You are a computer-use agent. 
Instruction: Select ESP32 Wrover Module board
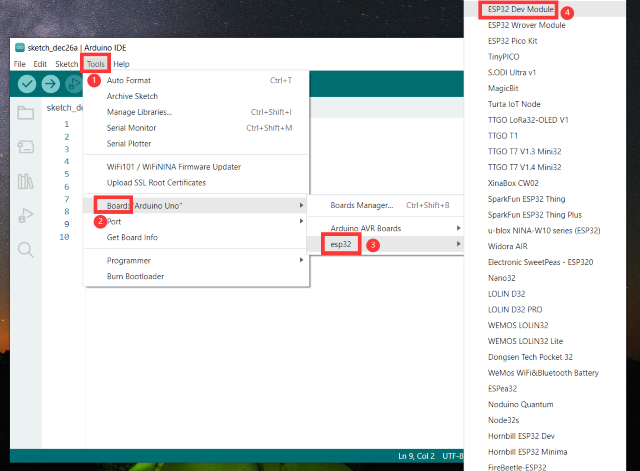544,25
